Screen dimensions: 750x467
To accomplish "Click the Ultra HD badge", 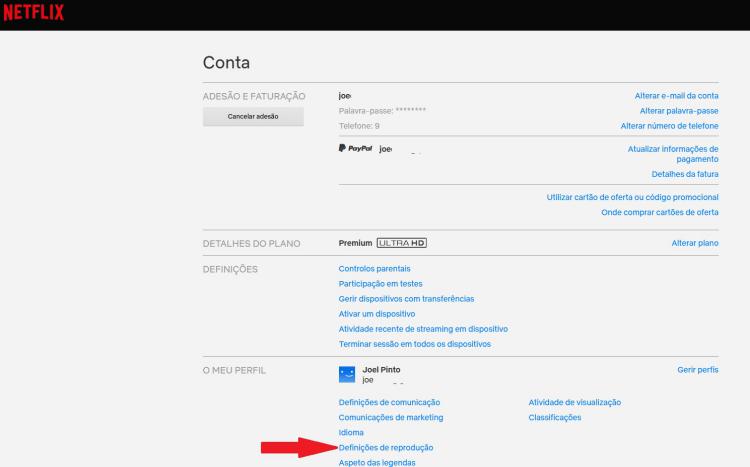I will click(402, 243).
